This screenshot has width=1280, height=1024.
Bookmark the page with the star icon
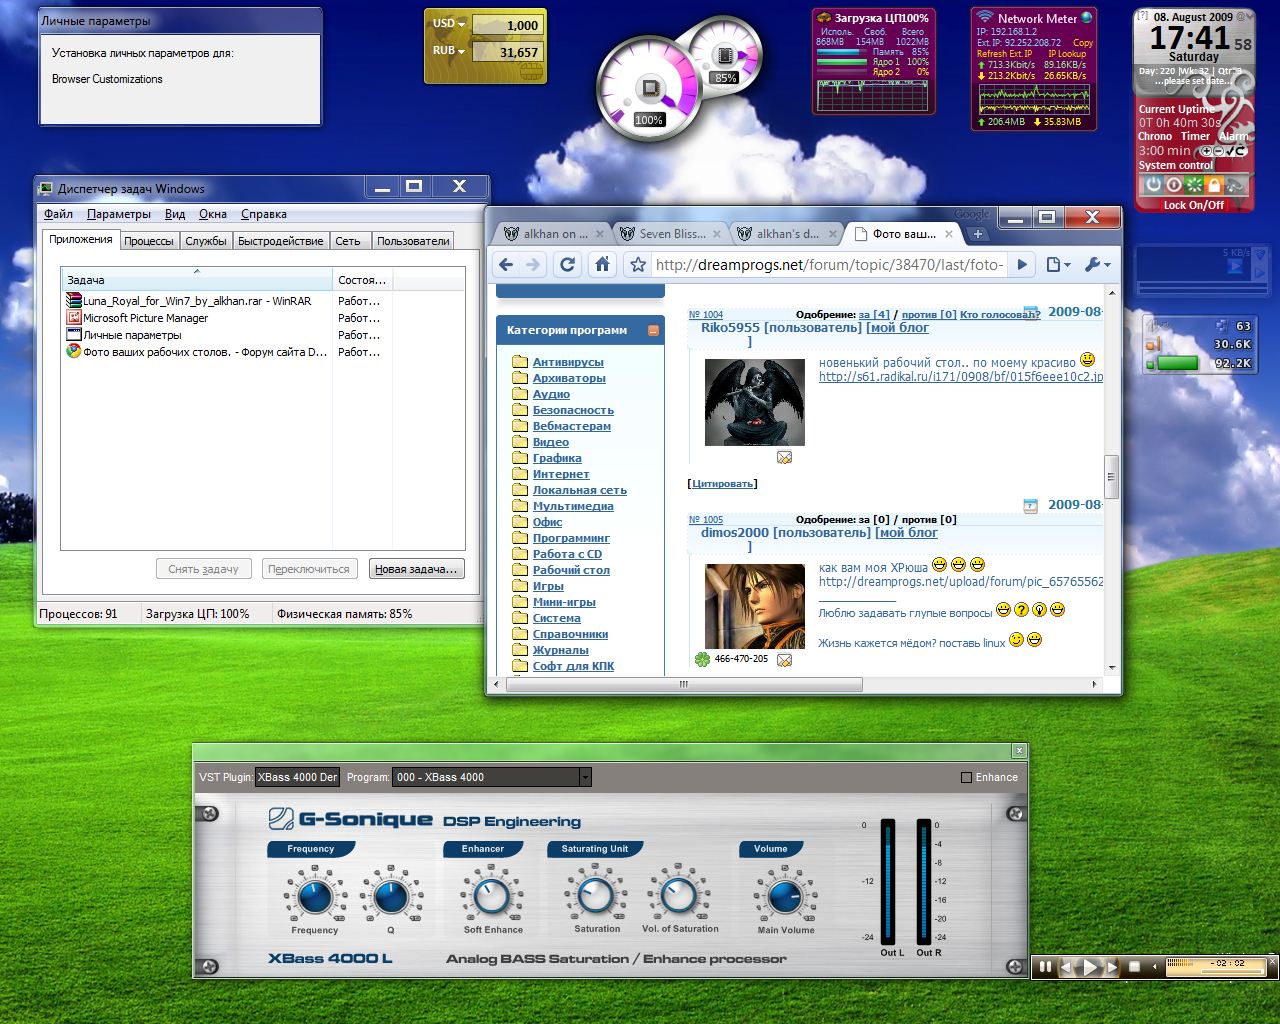[x=638, y=265]
